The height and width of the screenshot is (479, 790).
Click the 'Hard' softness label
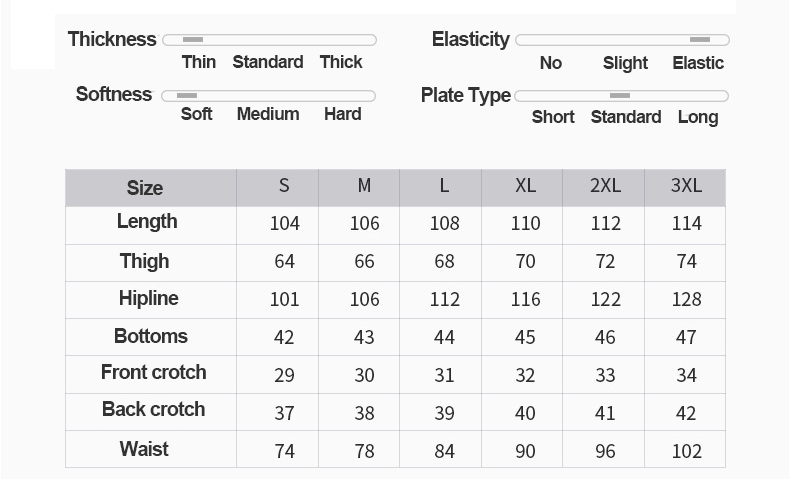(x=342, y=114)
